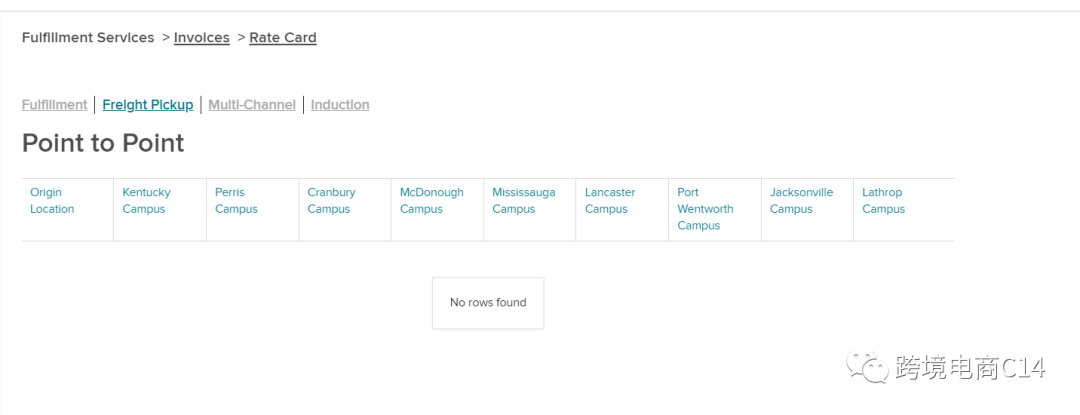Click the McDonough Campus column header

(431, 201)
